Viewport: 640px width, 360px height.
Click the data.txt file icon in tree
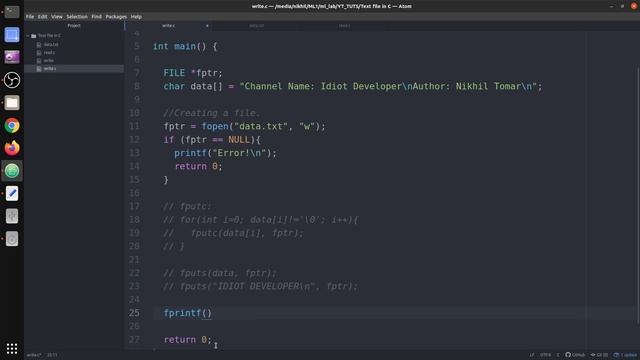click(x=39, y=44)
